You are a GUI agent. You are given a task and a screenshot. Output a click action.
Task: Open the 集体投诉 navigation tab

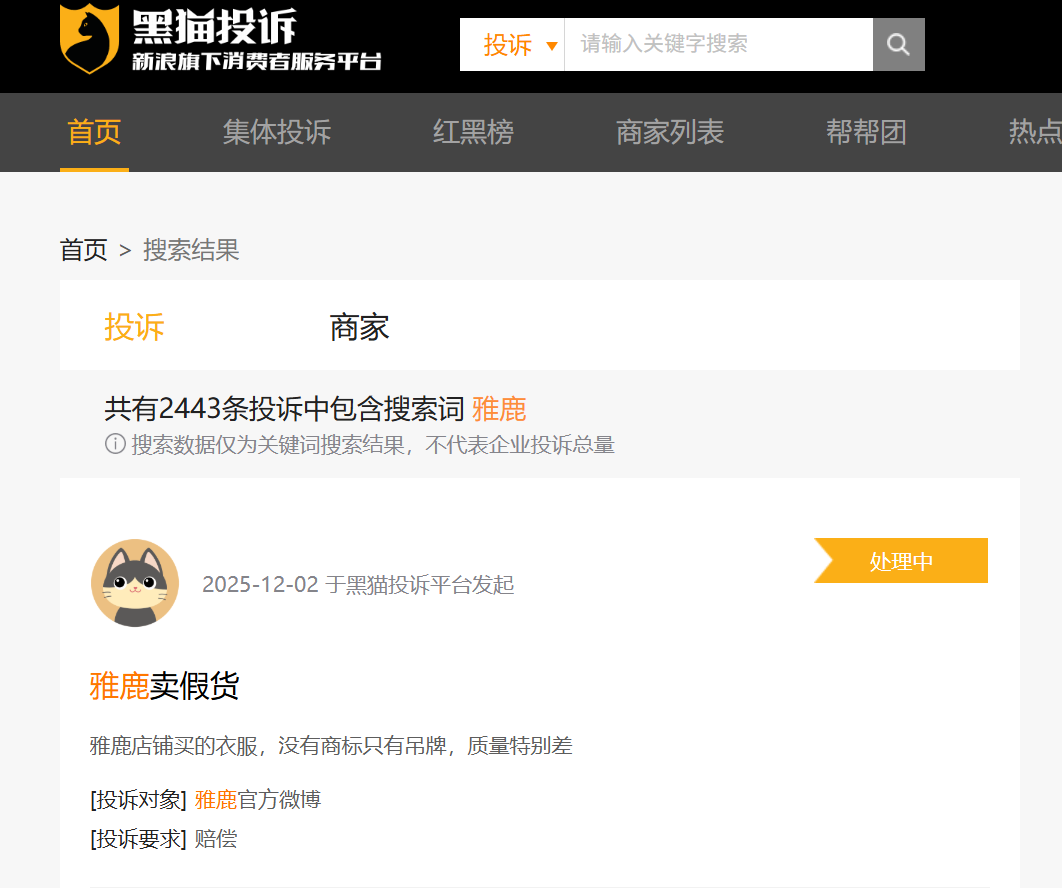(276, 132)
